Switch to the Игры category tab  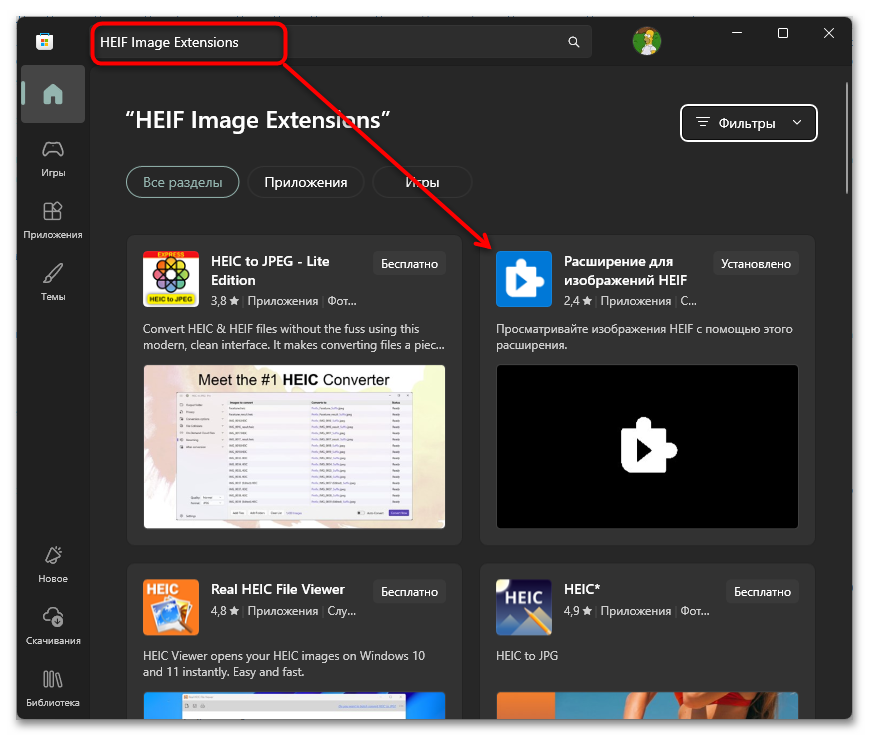coord(422,182)
